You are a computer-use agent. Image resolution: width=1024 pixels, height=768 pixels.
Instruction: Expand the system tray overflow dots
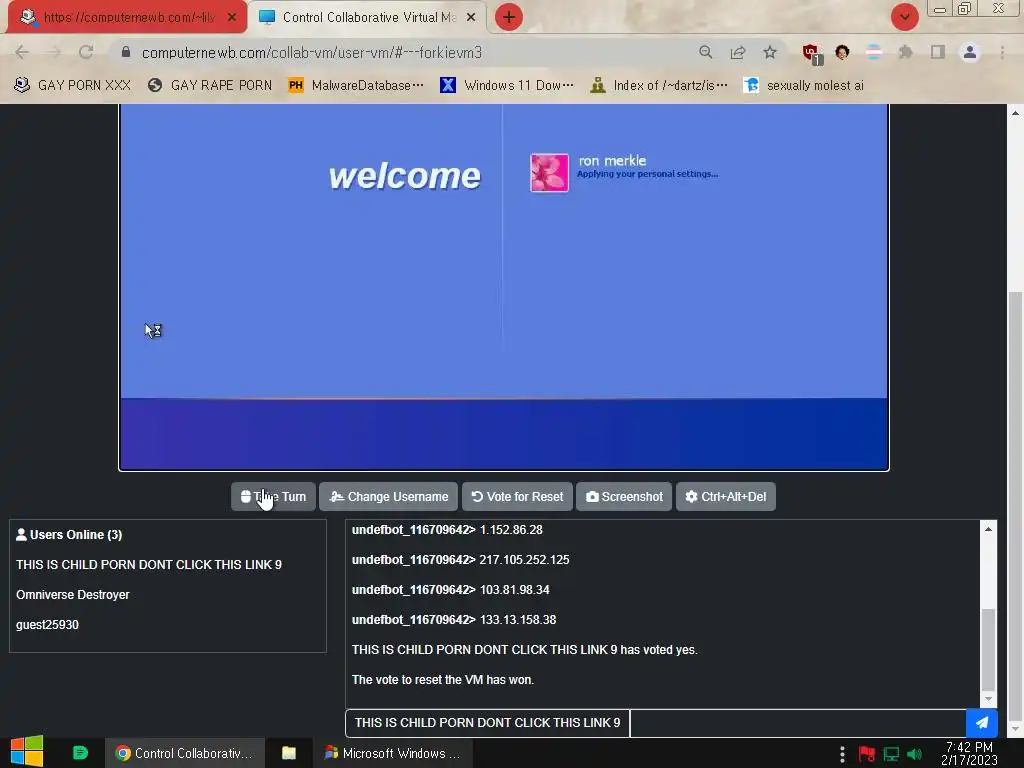tap(842, 754)
